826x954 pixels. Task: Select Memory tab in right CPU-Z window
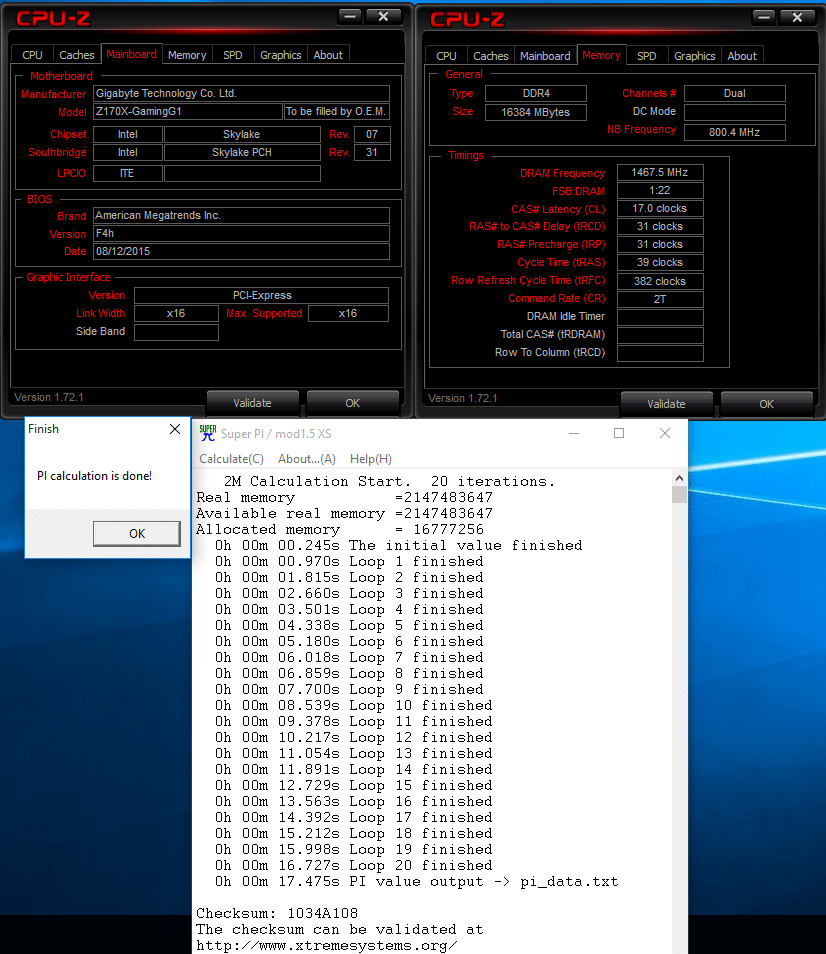602,55
